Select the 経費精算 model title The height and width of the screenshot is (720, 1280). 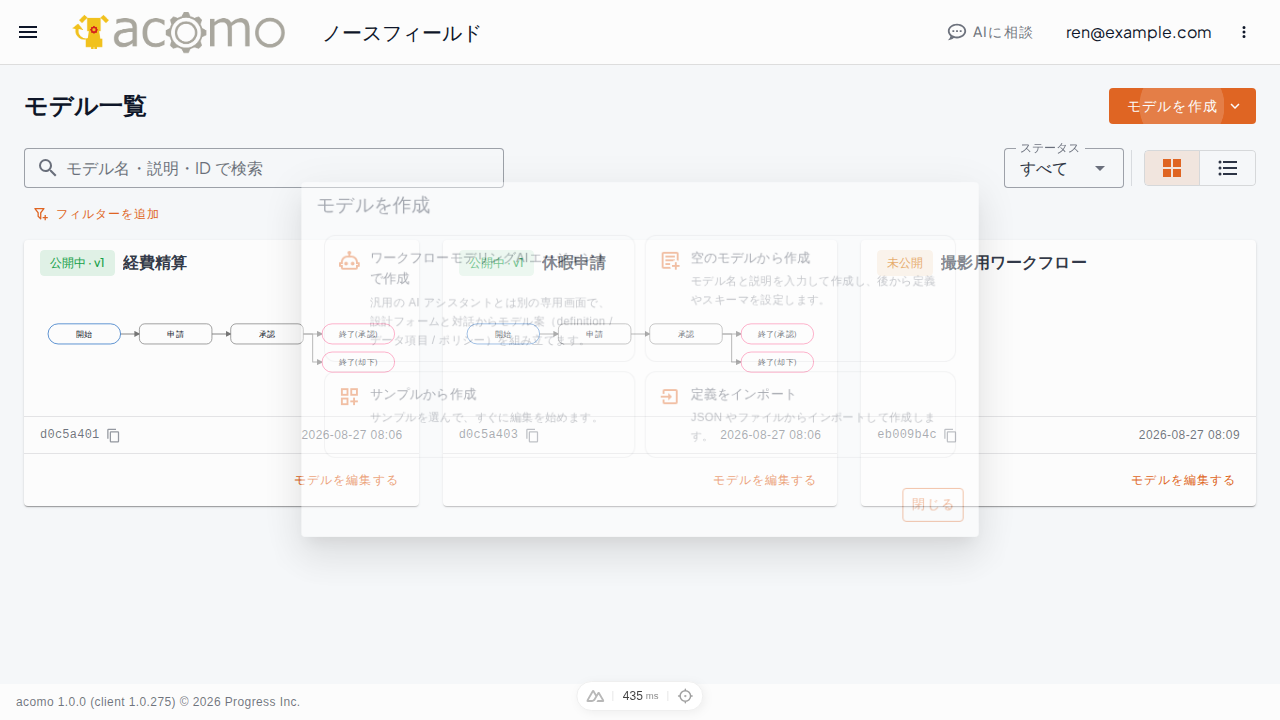(x=155, y=263)
